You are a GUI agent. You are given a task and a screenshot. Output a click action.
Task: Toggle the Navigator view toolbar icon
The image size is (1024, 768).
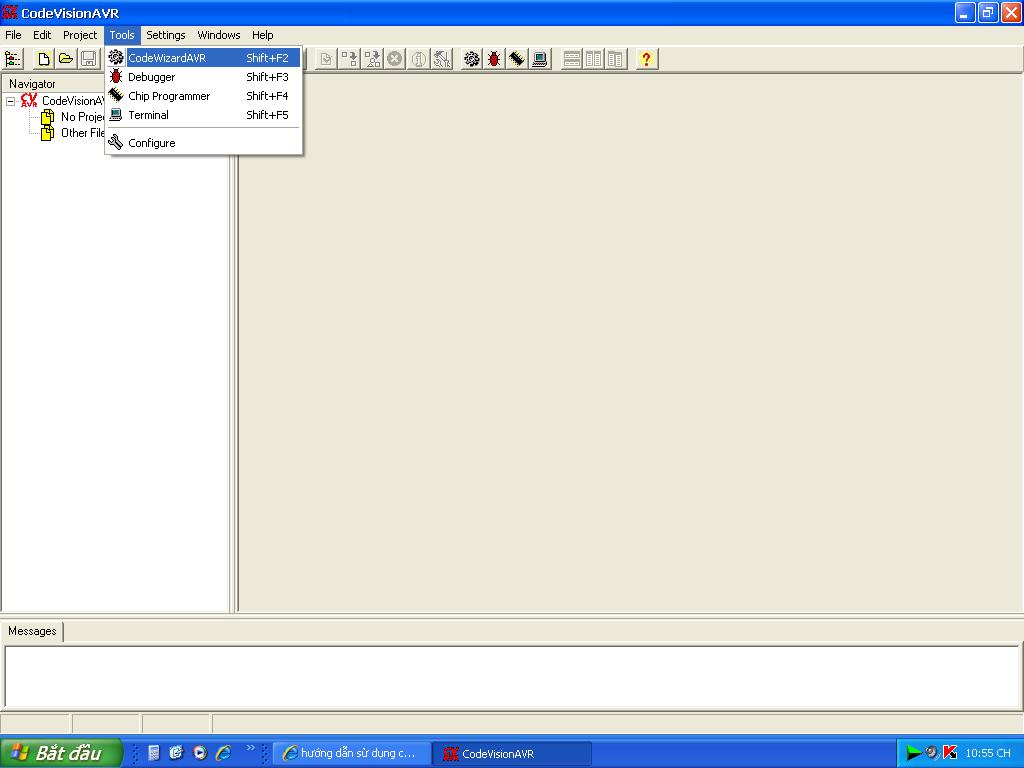13,59
